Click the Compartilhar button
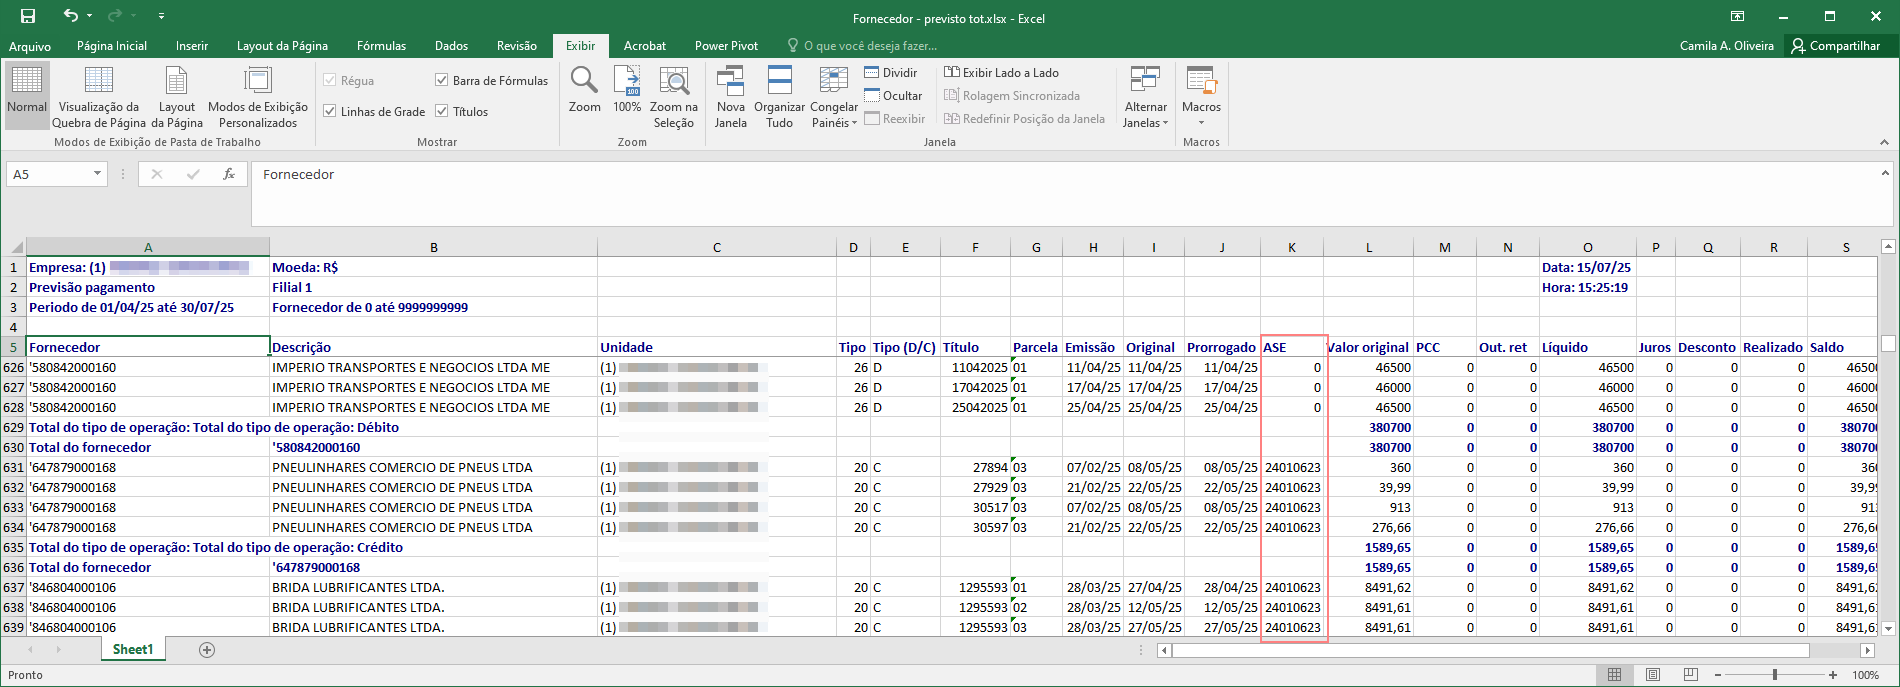The image size is (1900, 687). coord(1835,46)
